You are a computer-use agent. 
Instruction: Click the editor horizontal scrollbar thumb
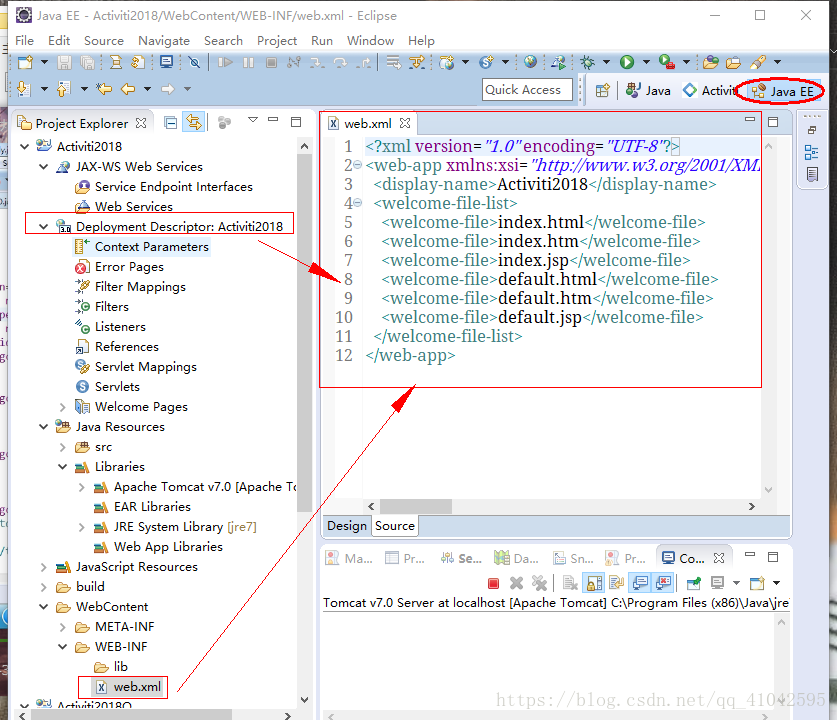click(415, 506)
